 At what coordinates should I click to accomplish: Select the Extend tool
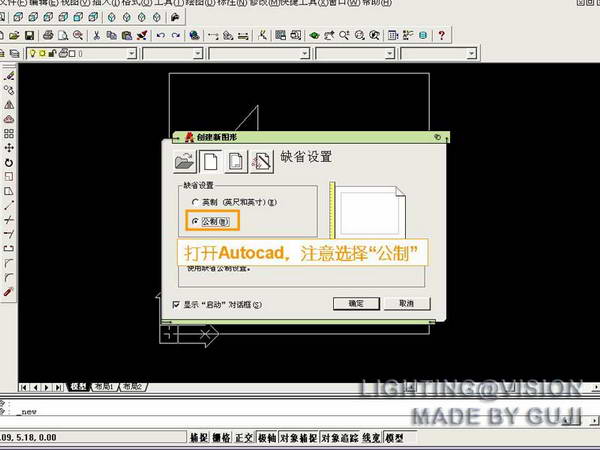pyautogui.click(x=9, y=234)
